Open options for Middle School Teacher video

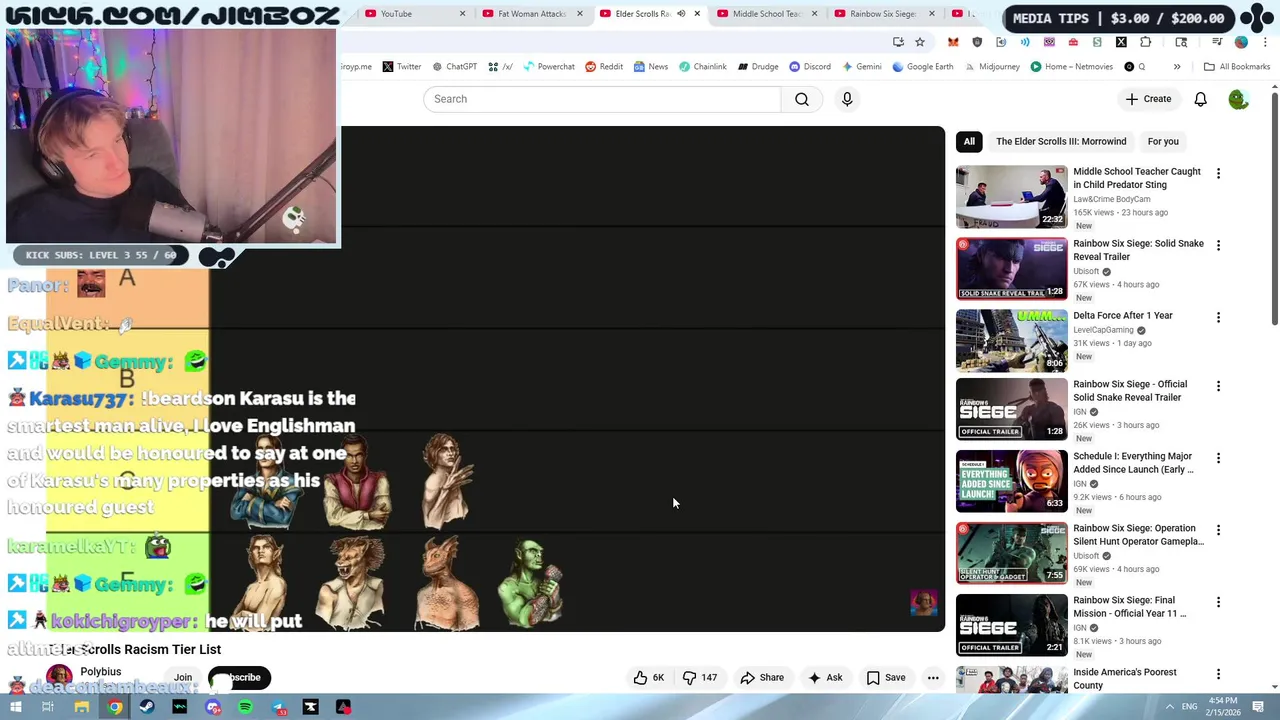tap(1218, 173)
